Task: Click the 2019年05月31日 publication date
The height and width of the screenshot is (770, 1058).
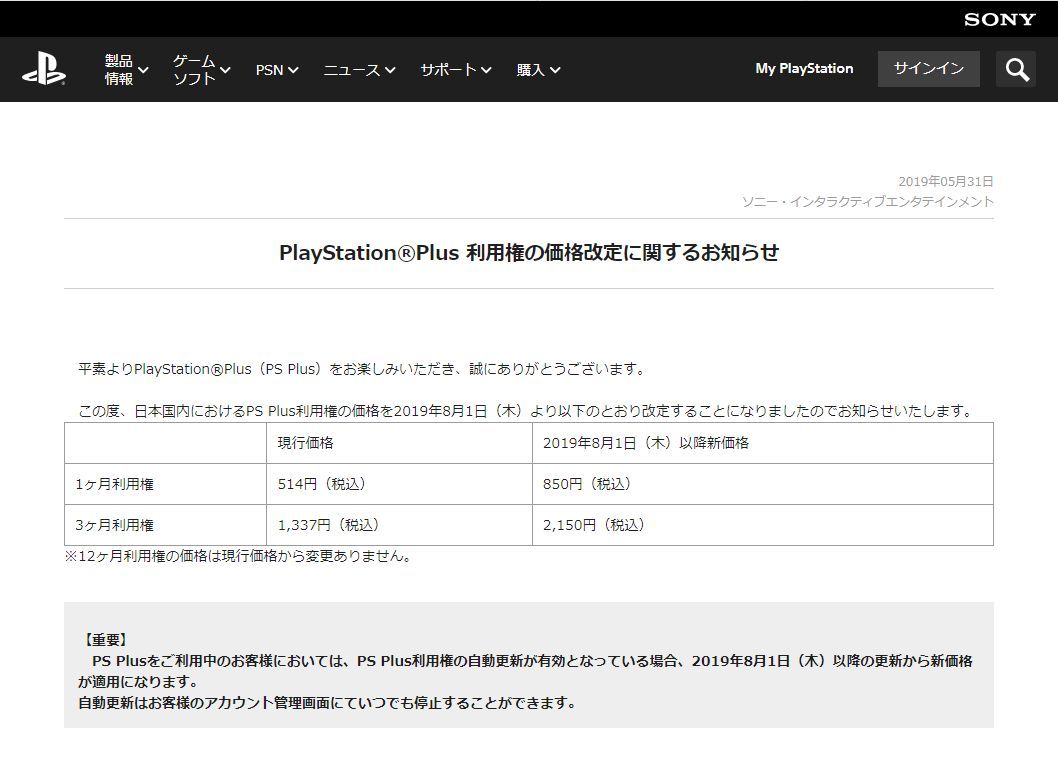Action: [945, 181]
